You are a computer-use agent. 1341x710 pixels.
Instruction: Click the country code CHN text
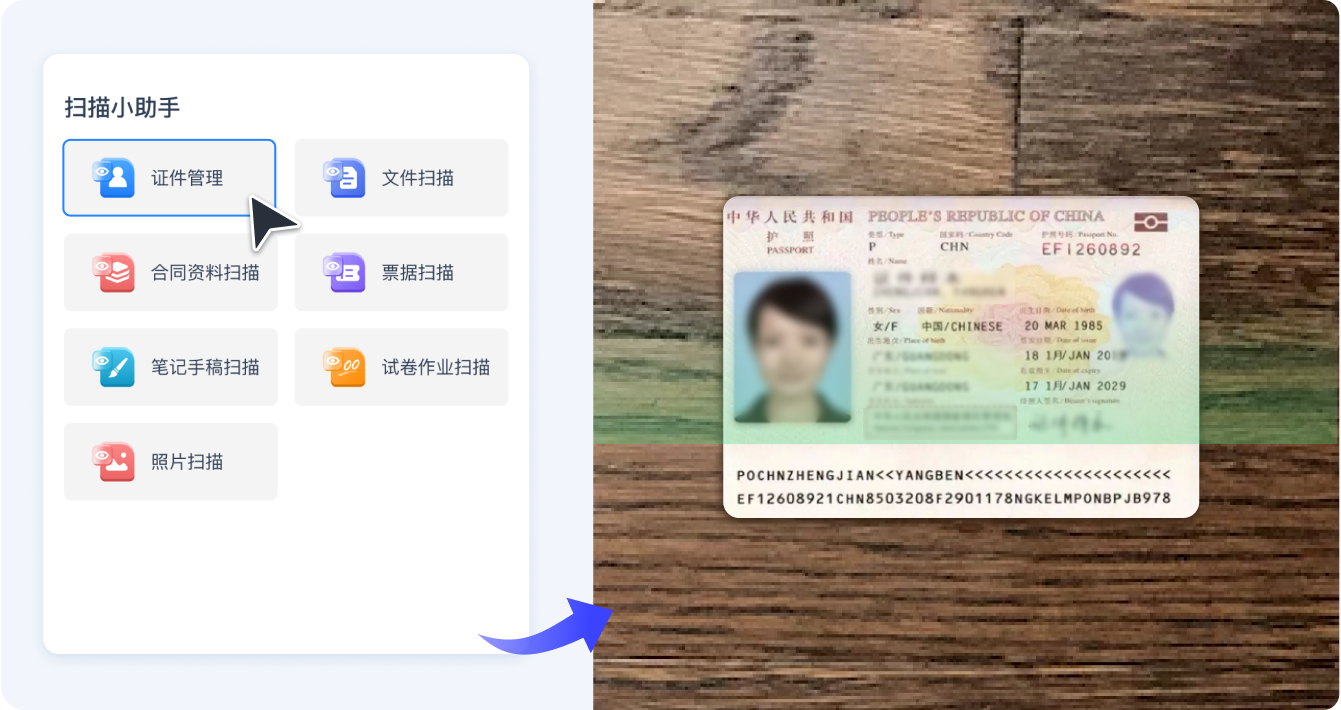coord(954,247)
